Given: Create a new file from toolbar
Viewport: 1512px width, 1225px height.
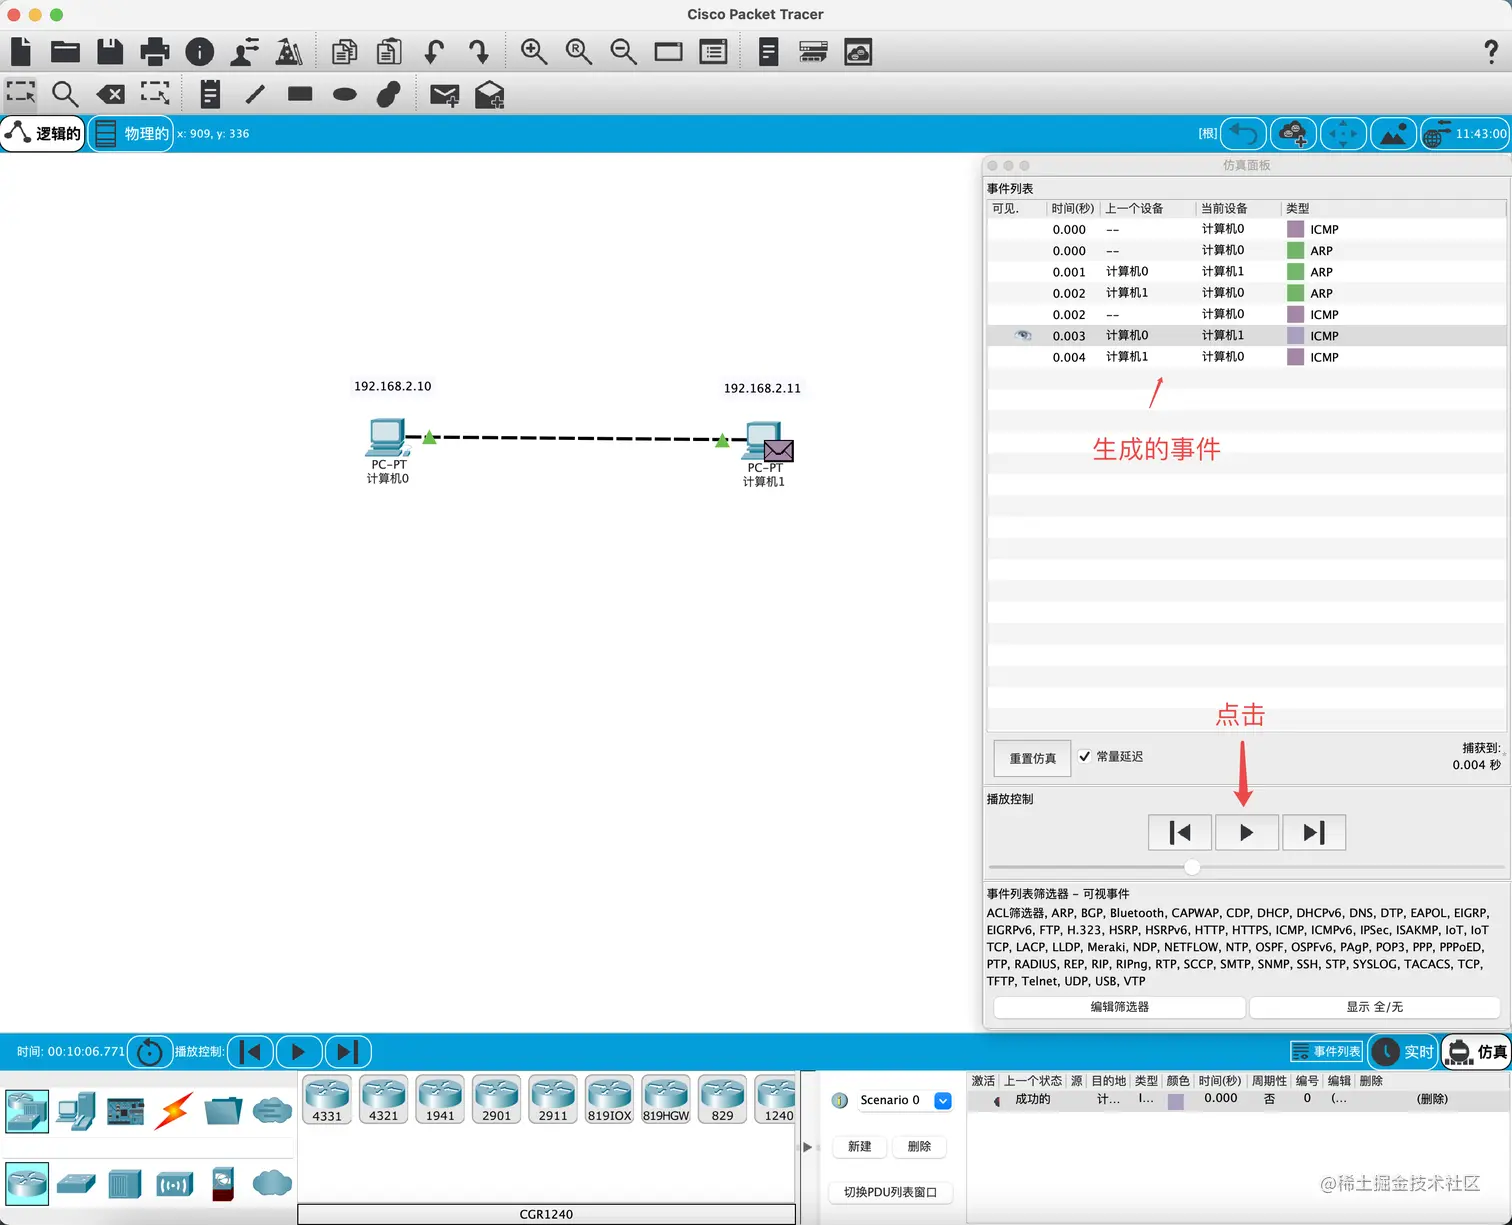Looking at the screenshot, I should 21,51.
